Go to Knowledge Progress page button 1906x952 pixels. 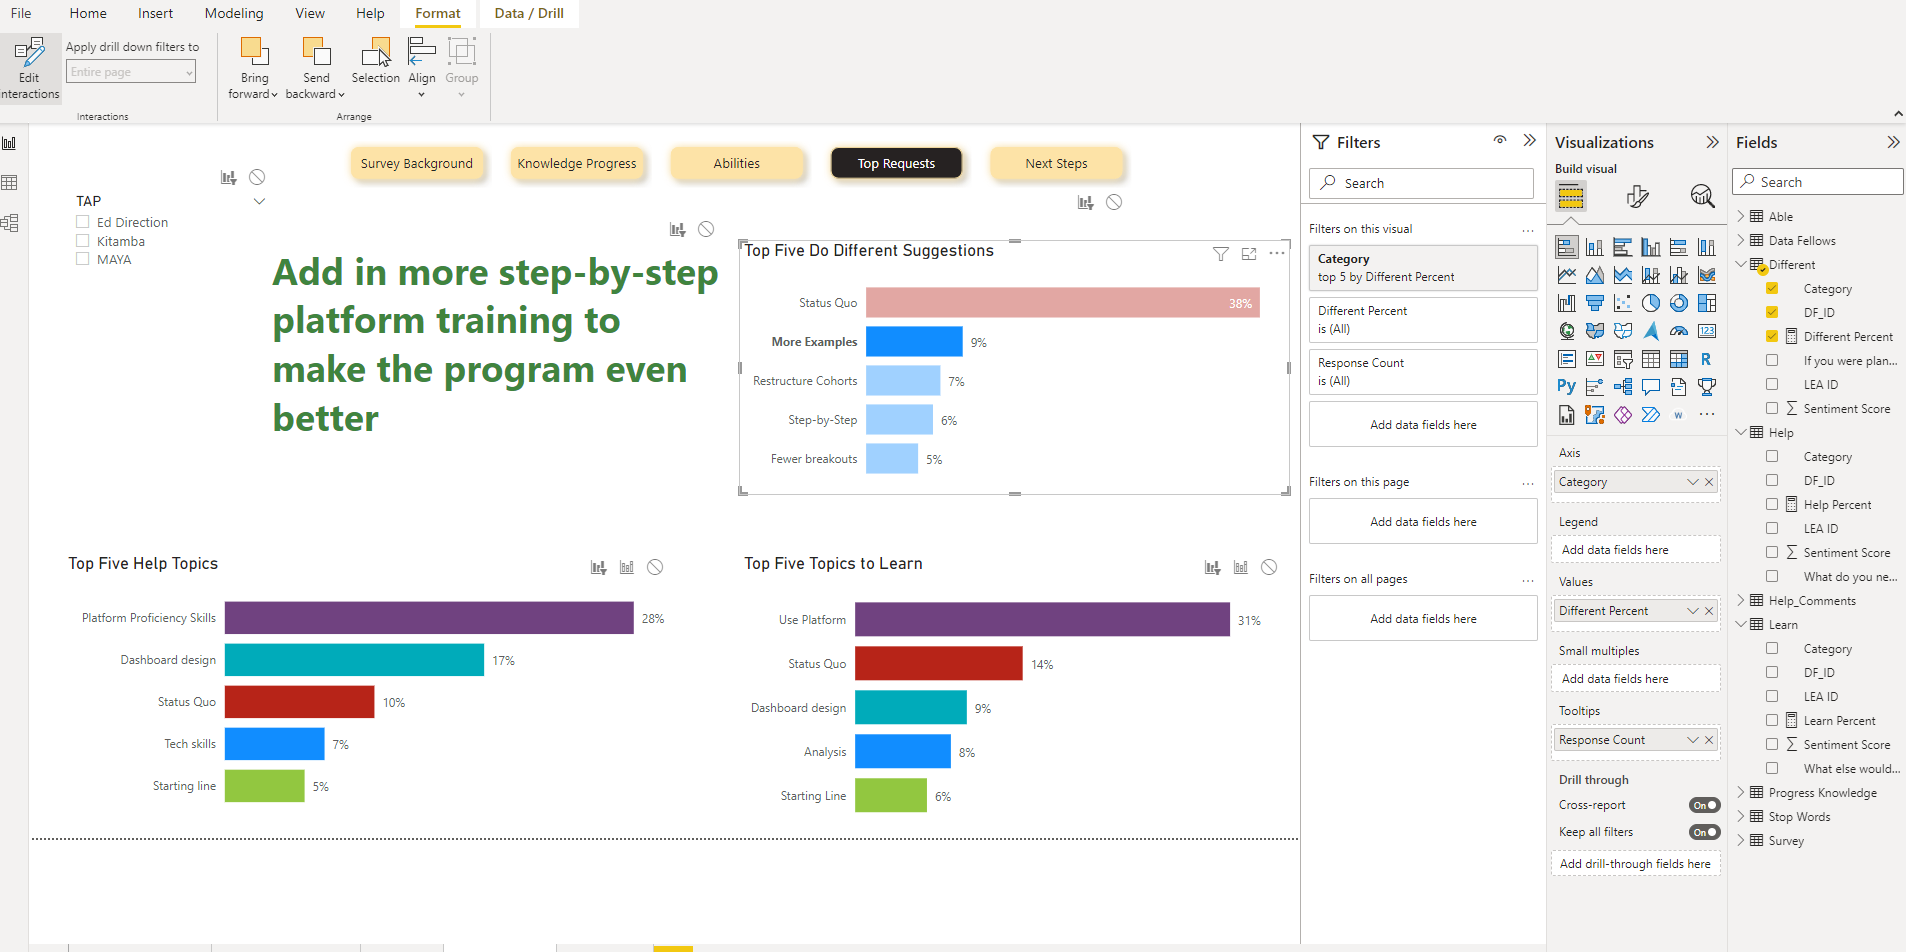click(577, 163)
